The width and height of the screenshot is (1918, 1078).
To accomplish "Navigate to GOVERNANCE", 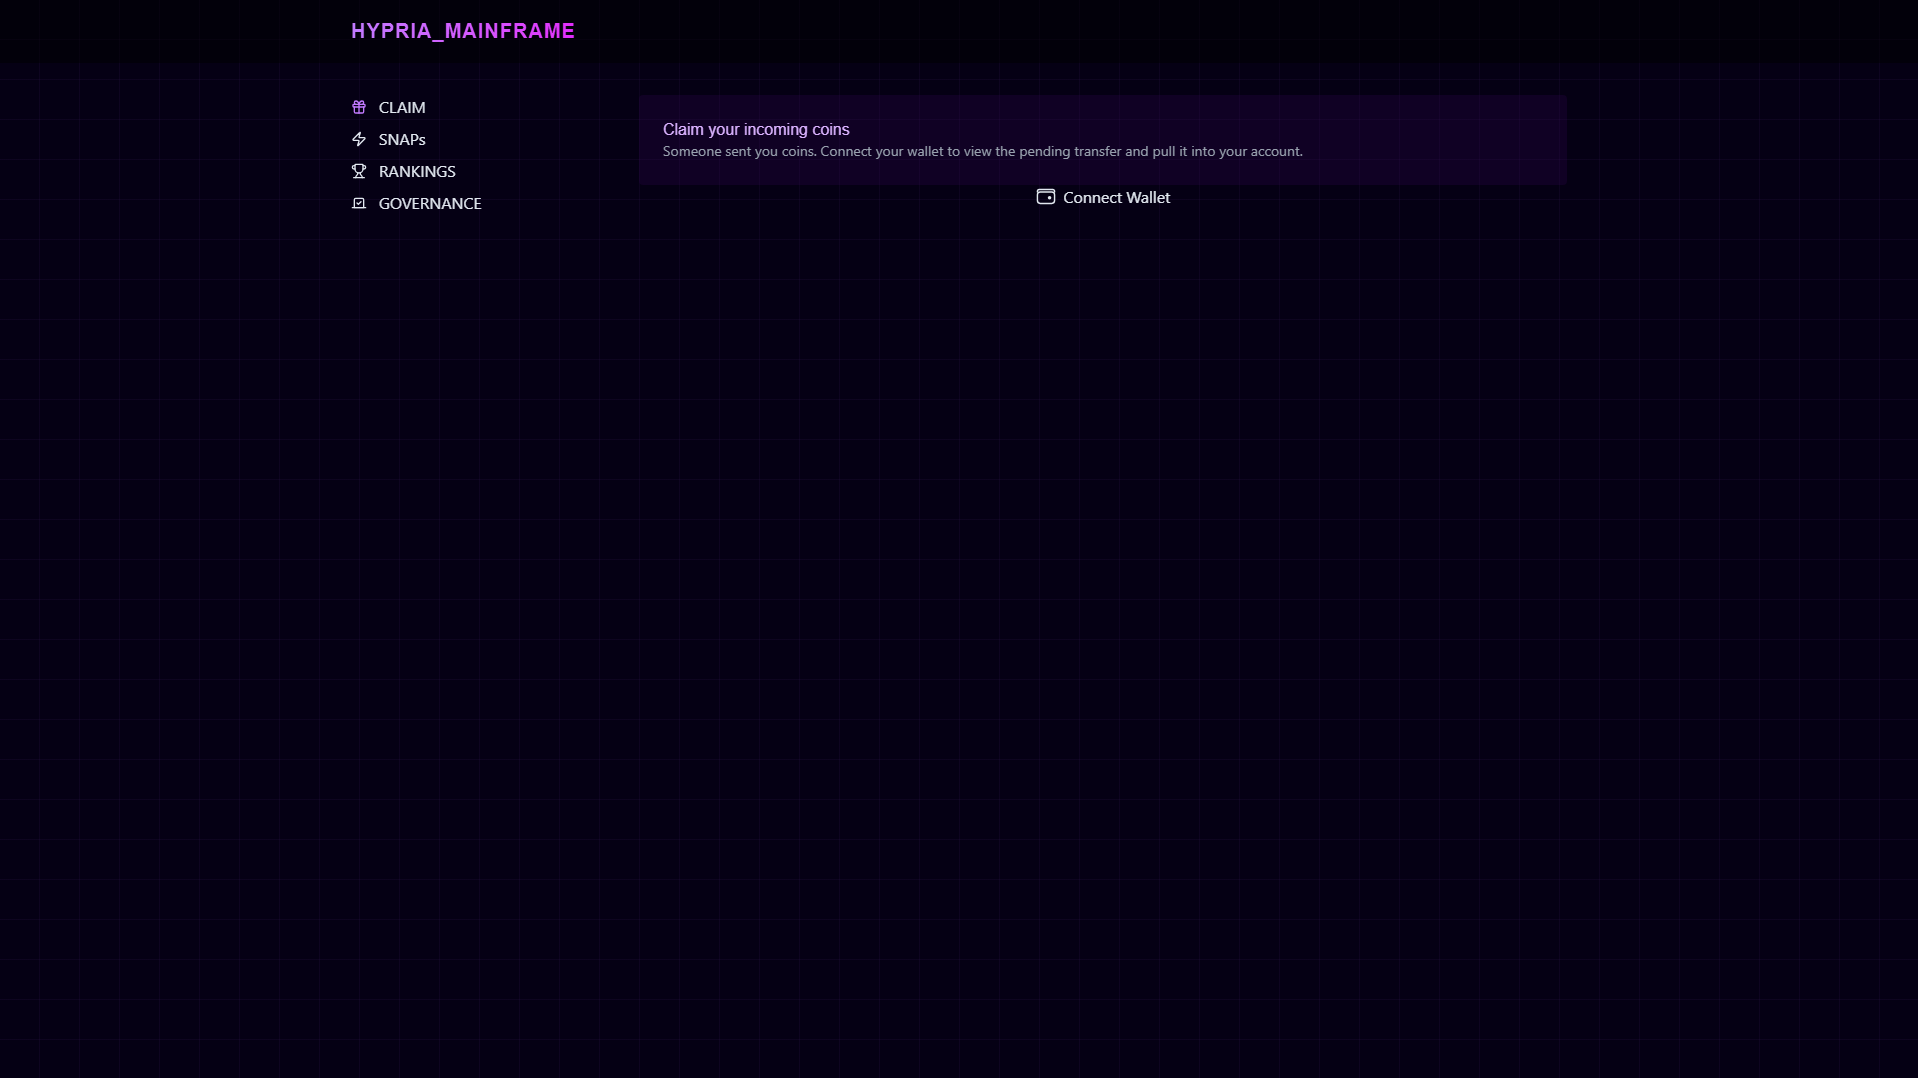I will point(430,203).
